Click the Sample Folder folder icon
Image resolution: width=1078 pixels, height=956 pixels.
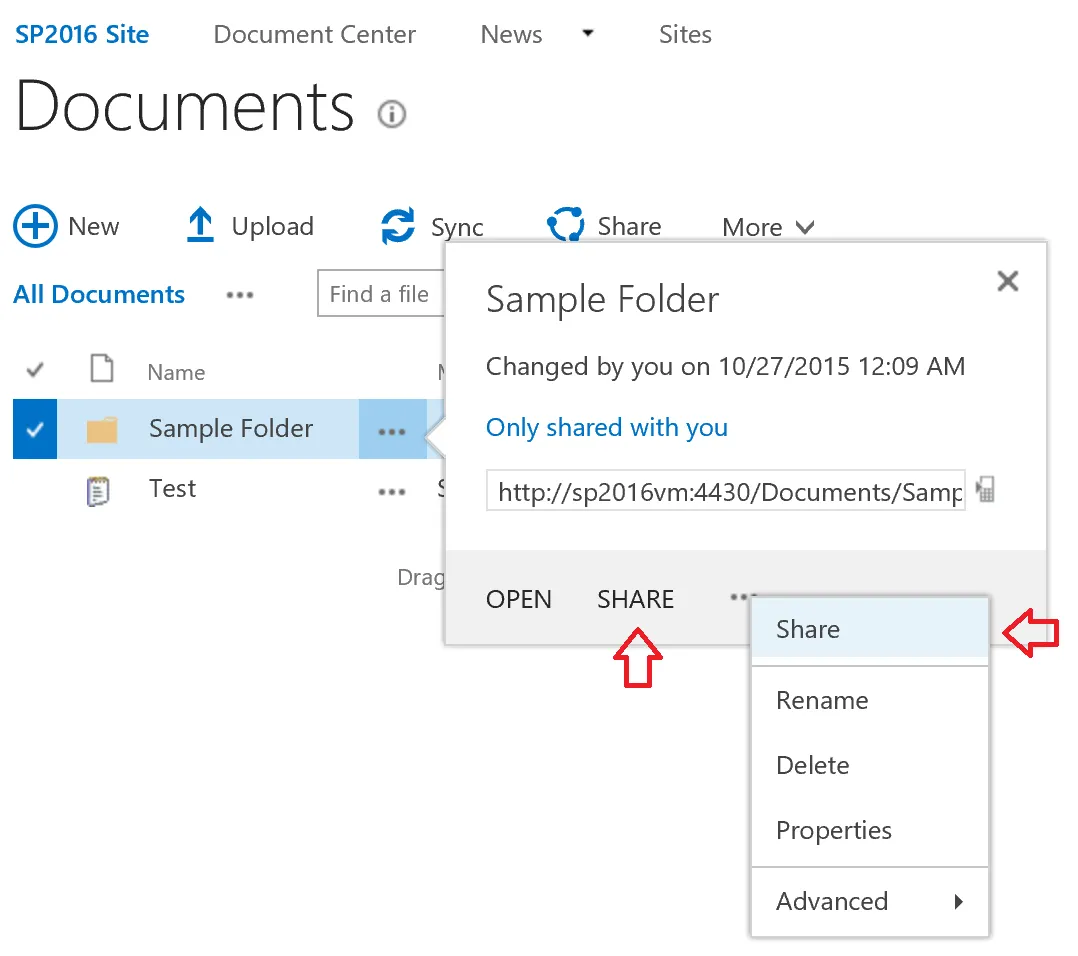point(102,430)
